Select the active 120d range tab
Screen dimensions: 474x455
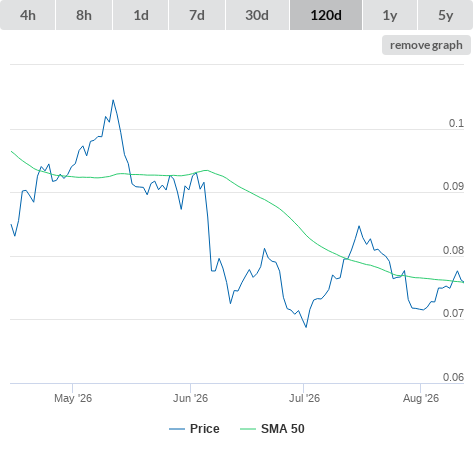pyautogui.click(x=326, y=15)
